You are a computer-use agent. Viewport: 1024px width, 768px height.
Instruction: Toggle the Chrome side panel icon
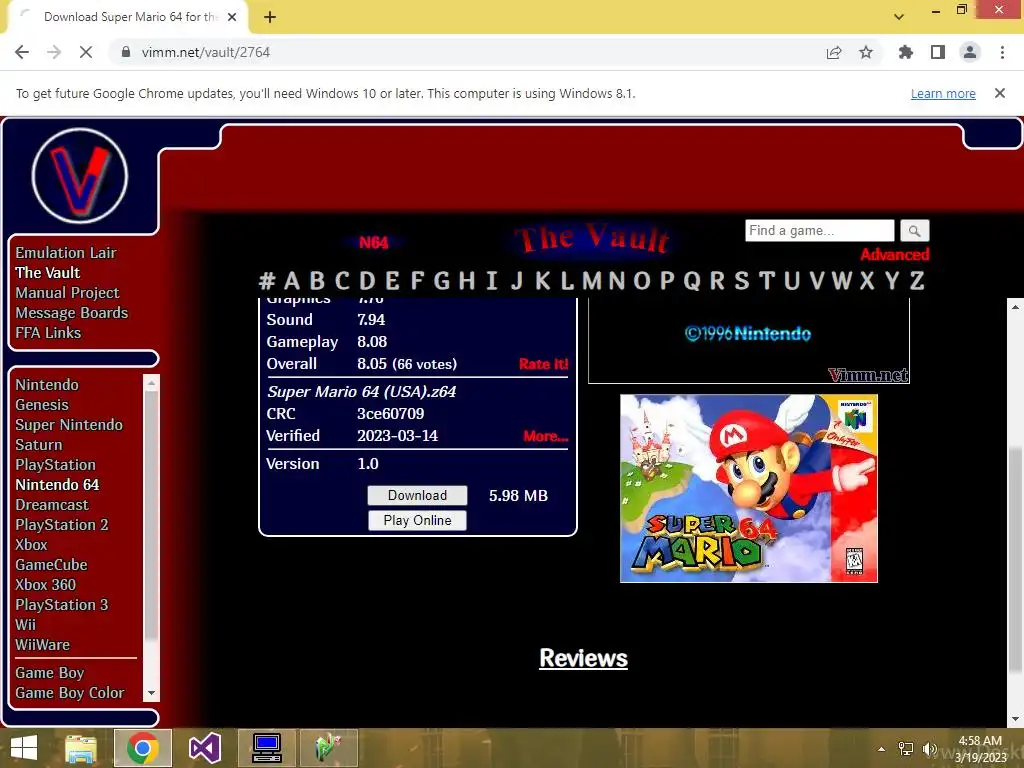(938, 52)
